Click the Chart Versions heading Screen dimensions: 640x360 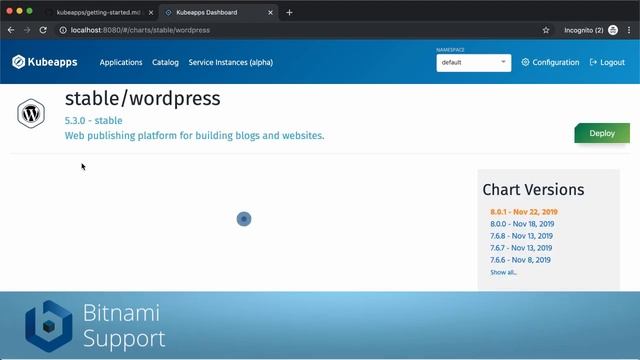pyautogui.click(x=533, y=190)
